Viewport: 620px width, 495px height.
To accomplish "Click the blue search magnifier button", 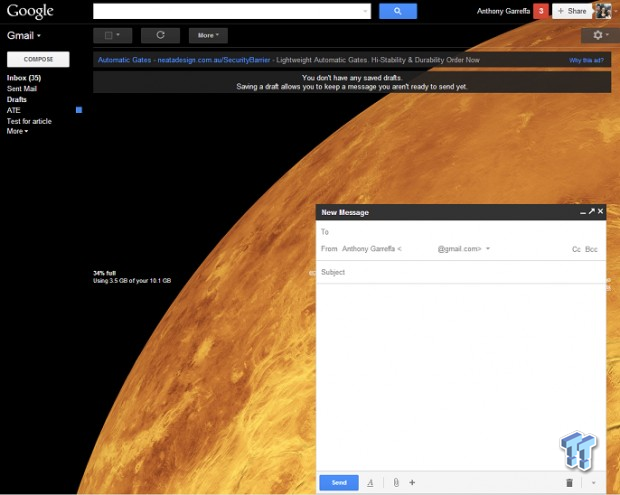I will click(x=398, y=11).
